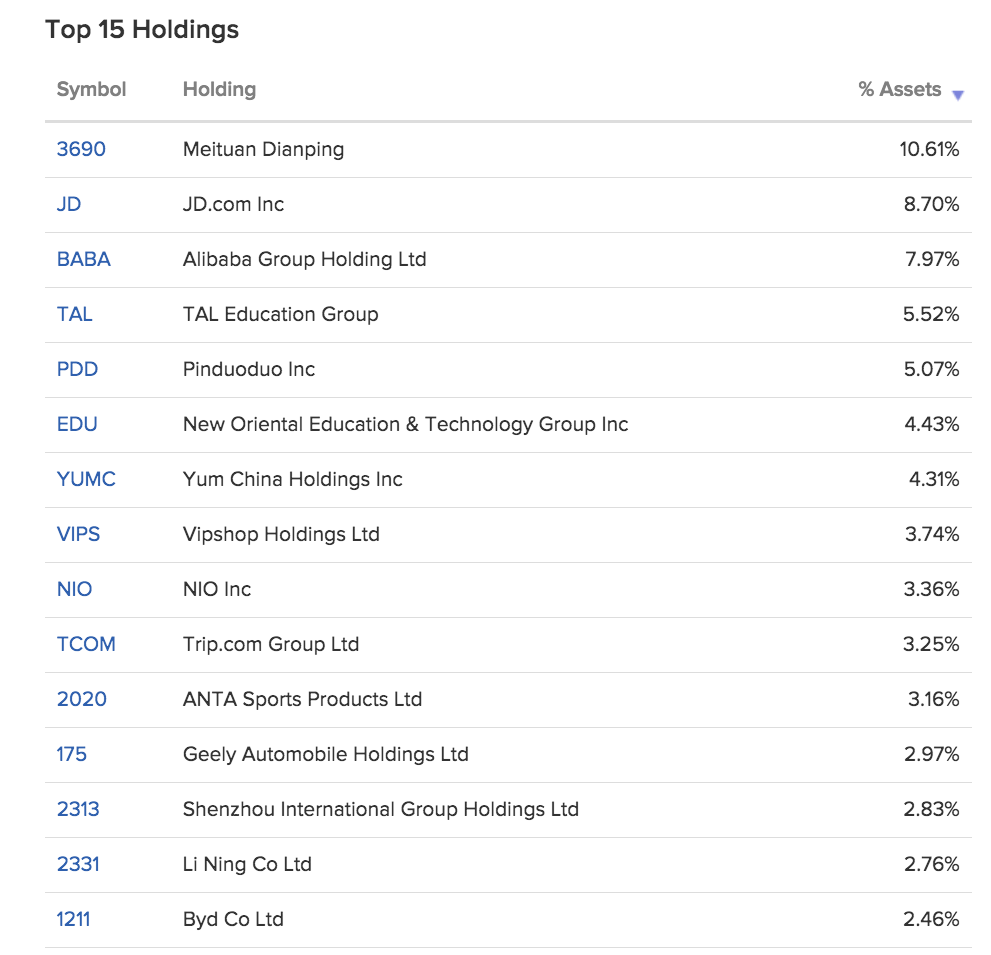Open the 2331 Li Ning symbol link
Viewport: 991px width, 955px height.
[x=78, y=864]
